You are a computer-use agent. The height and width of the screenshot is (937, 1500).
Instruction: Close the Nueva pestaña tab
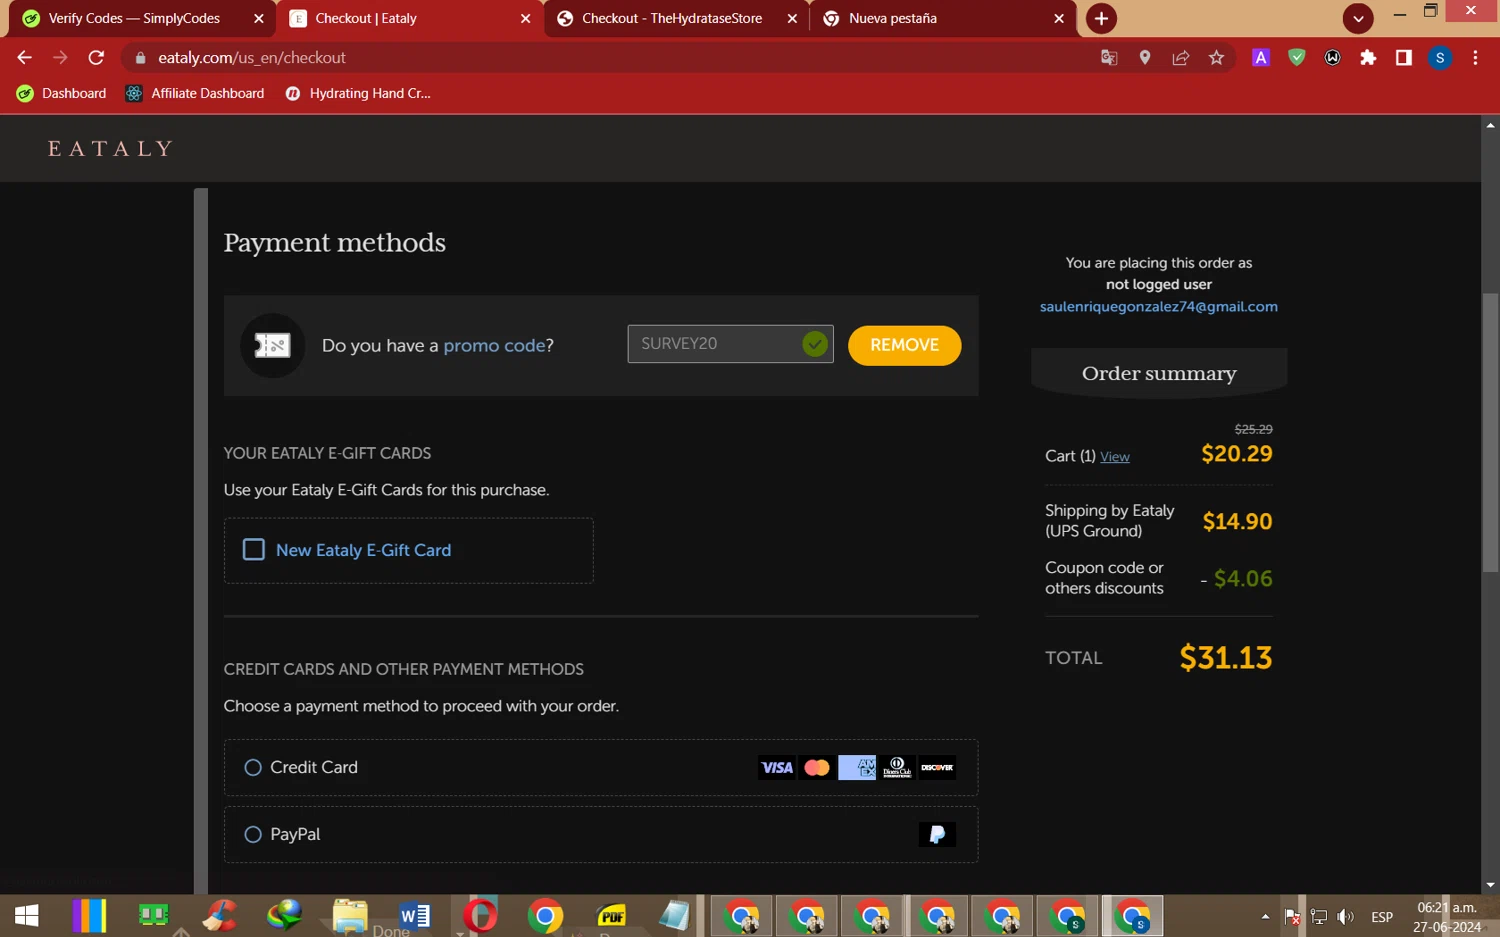point(1059,18)
